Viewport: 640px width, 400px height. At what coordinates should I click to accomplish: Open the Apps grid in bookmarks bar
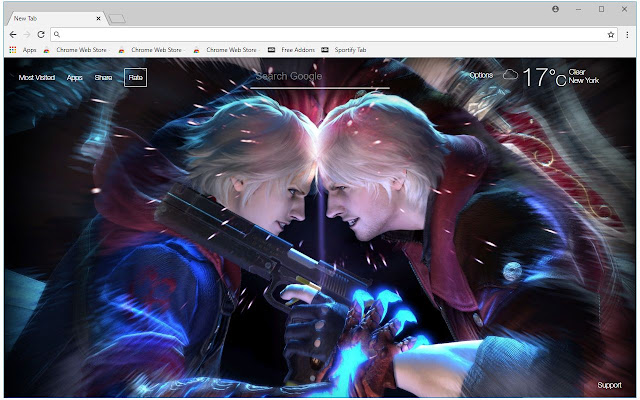tap(23, 50)
